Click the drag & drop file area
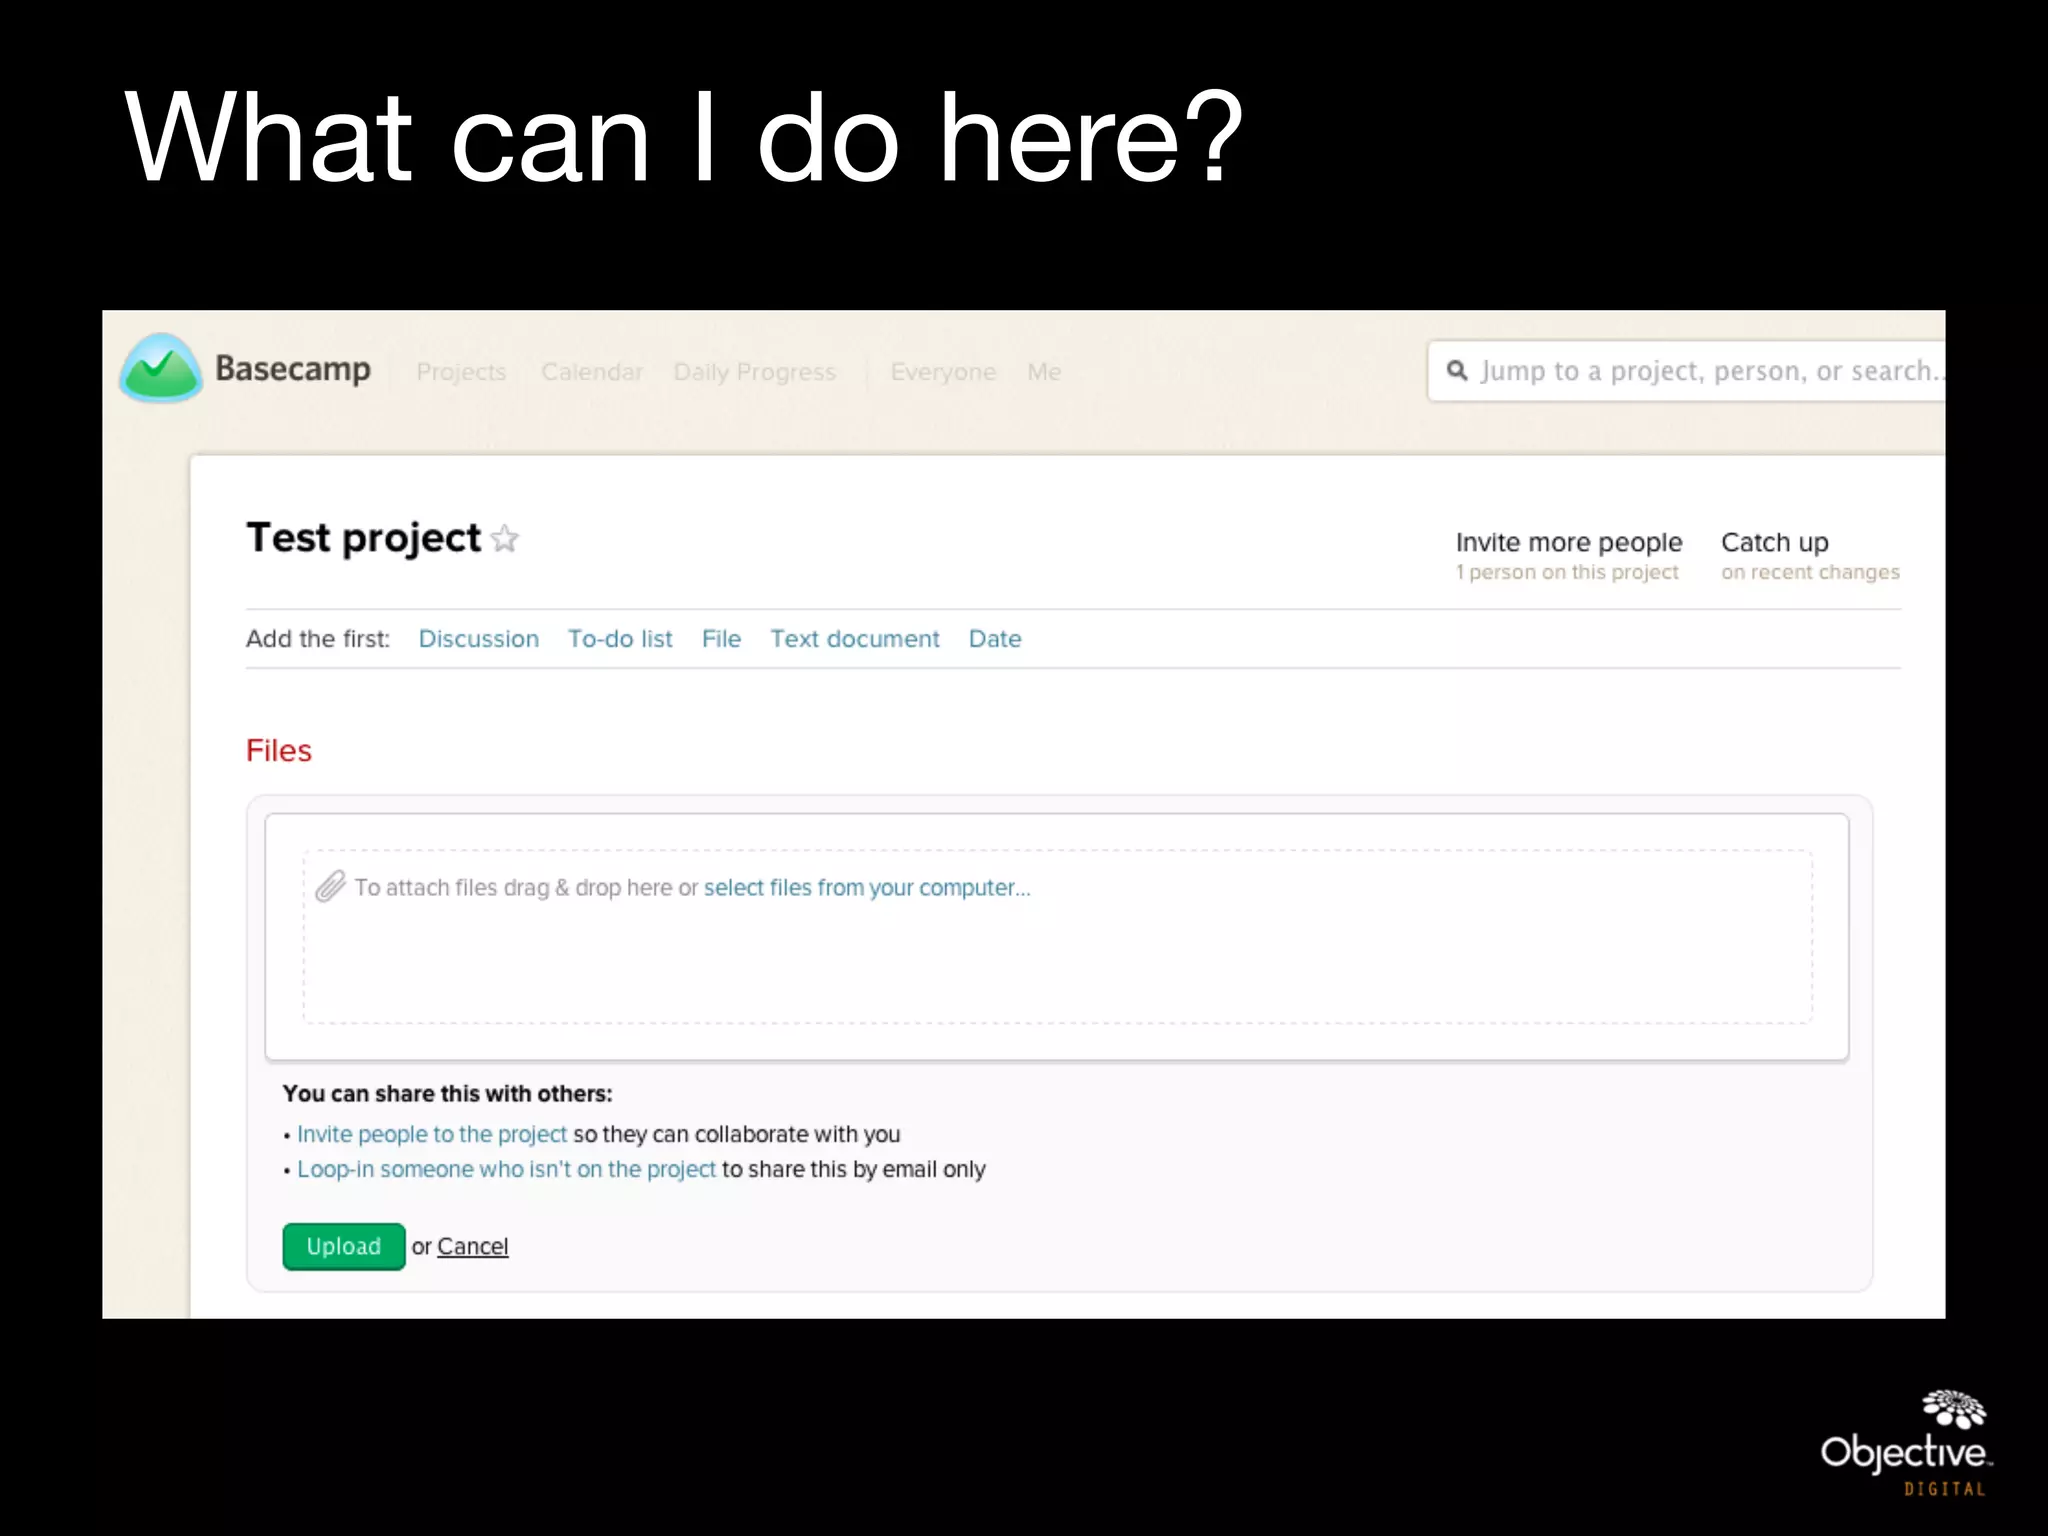 [1057, 937]
